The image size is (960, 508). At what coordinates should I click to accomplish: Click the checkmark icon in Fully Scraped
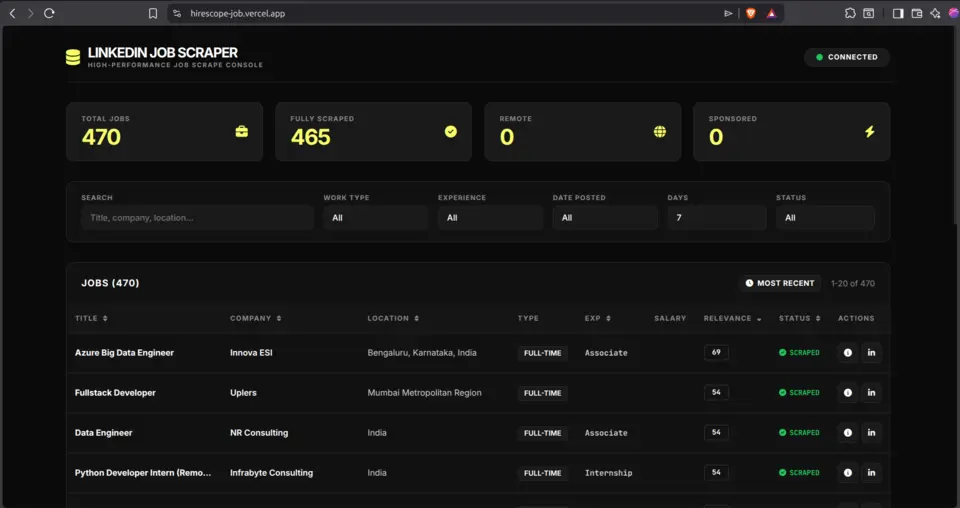click(x=451, y=132)
